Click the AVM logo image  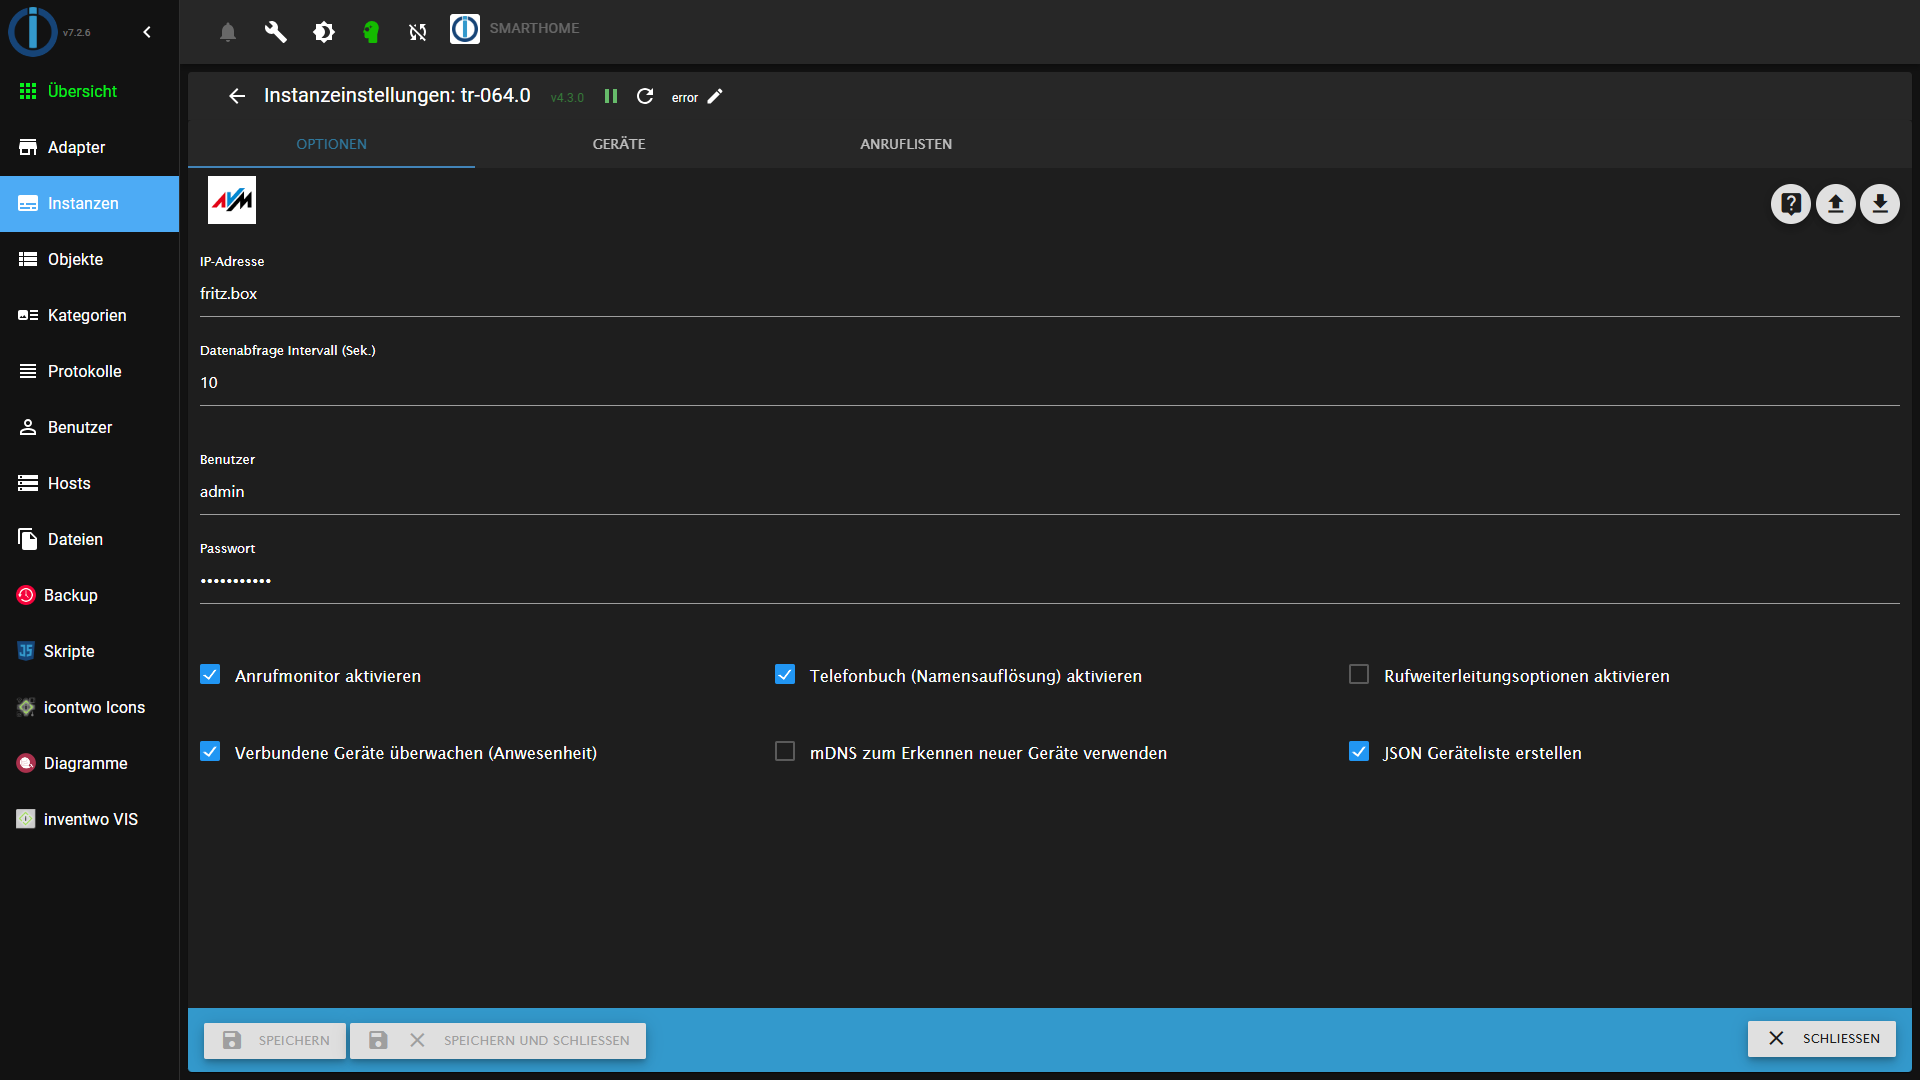click(232, 200)
